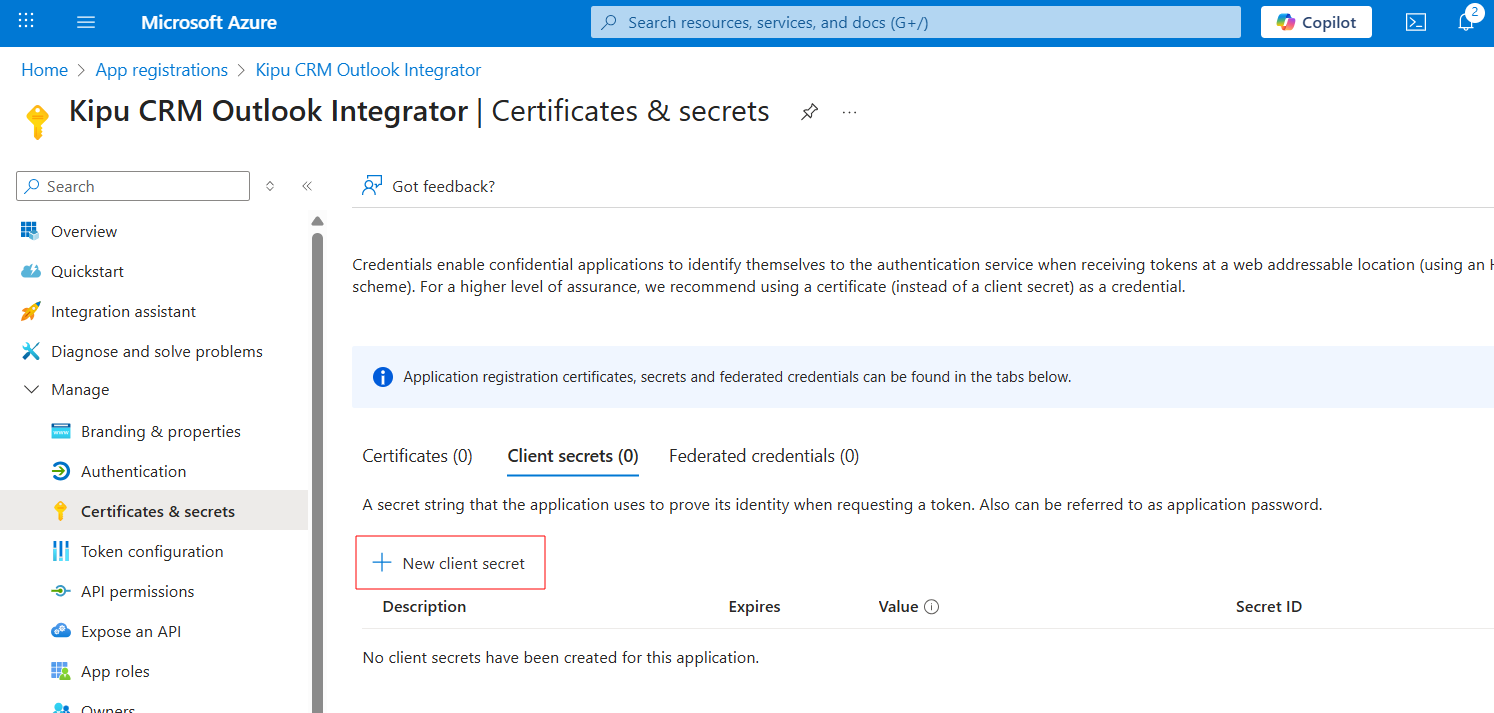Viewport: 1494px width, 713px height.
Task: Collapse the Manage section
Action: point(32,390)
